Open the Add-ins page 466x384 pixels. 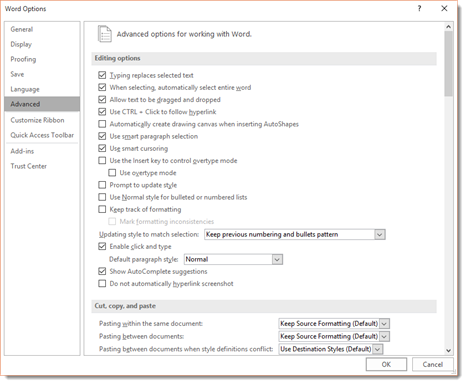tap(42, 151)
